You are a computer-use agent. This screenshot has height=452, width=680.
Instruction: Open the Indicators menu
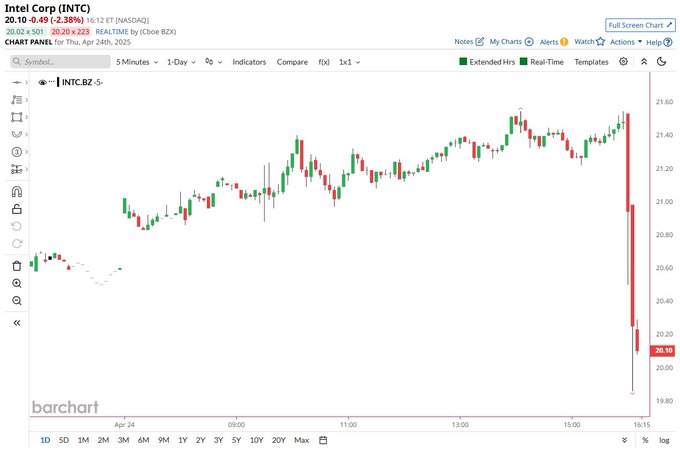[x=249, y=62]
